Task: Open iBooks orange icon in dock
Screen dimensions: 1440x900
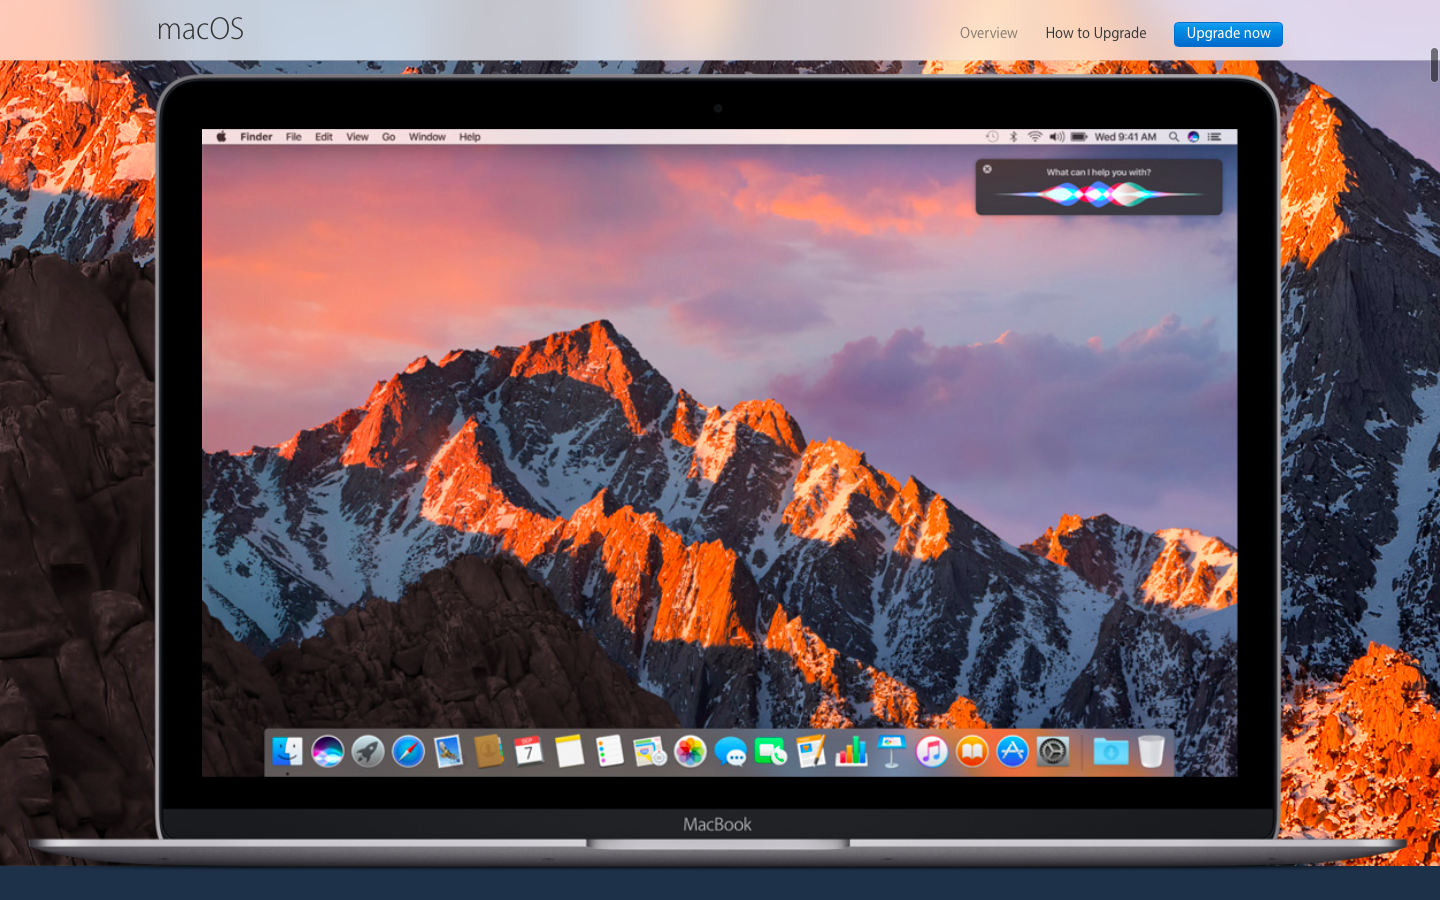Action: coord(972,751)
